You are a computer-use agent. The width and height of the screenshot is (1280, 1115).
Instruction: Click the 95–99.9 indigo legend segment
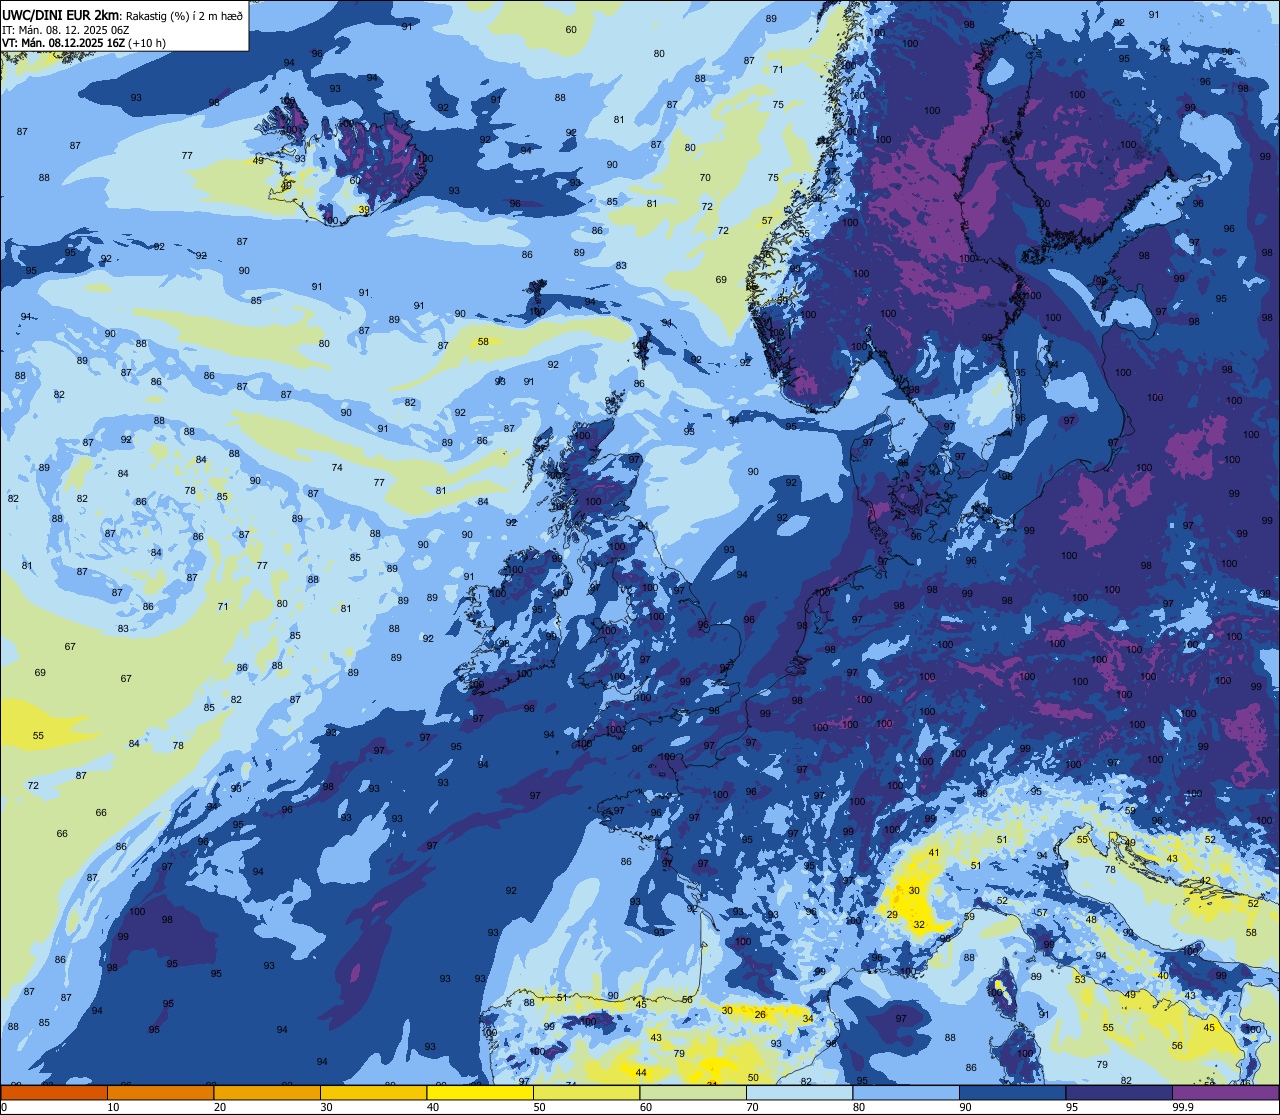[1119, 1092]
